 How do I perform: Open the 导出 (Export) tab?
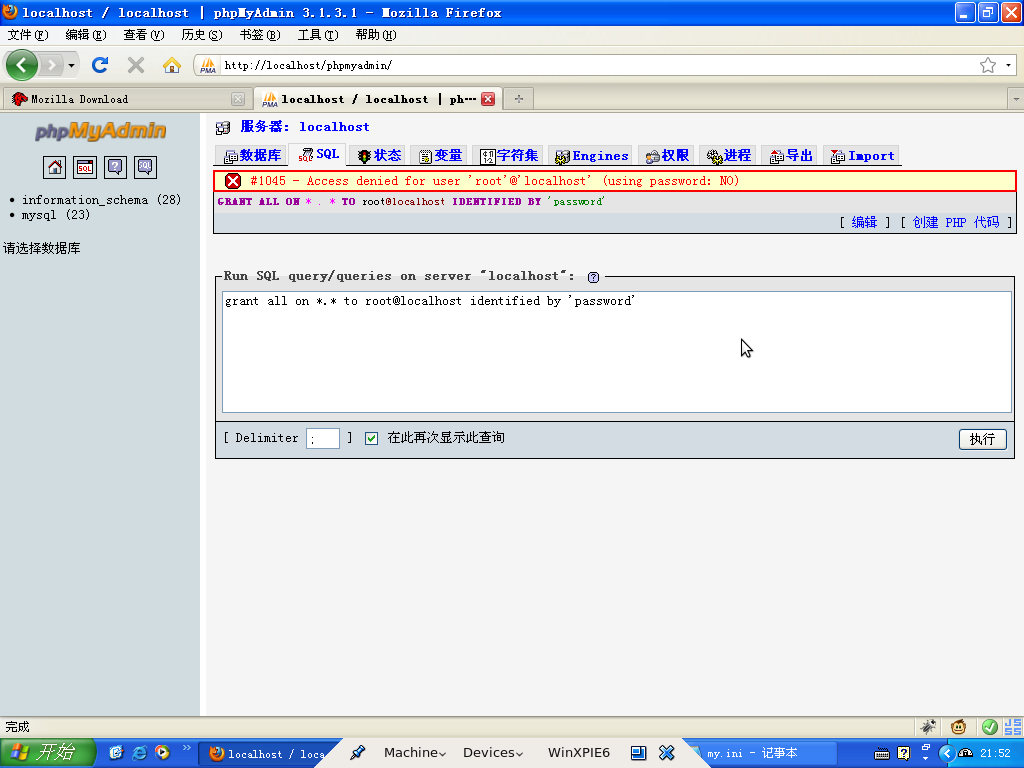click(790, 155)
